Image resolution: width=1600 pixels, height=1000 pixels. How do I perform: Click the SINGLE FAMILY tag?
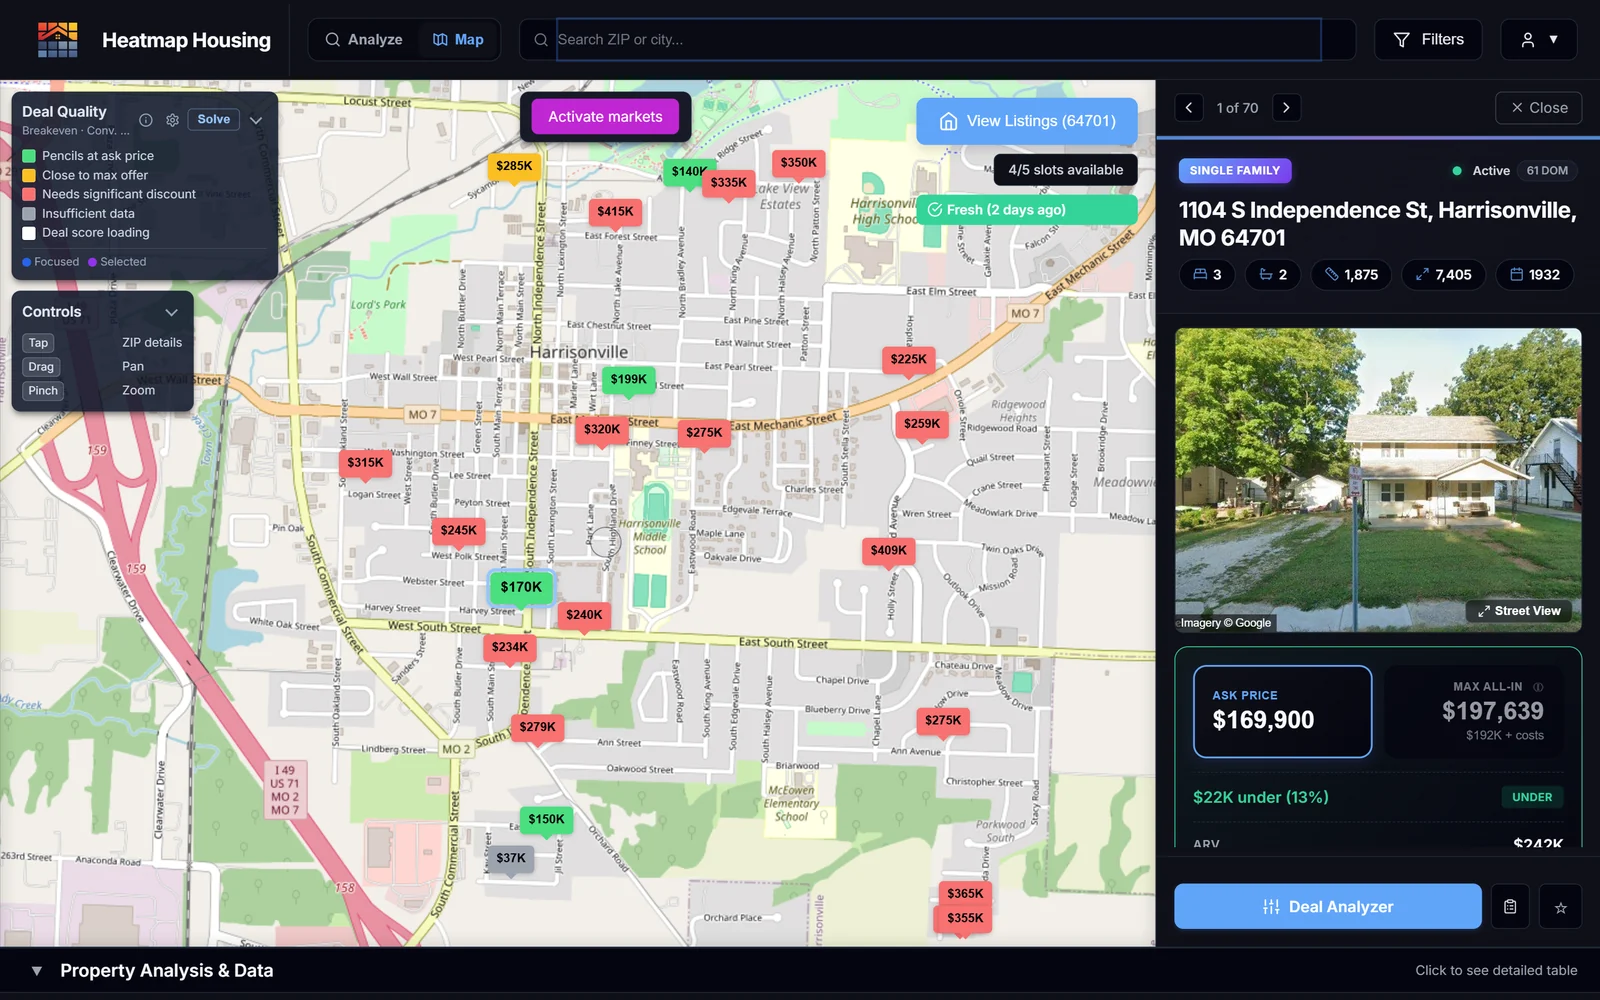(x=1235, y=171)
